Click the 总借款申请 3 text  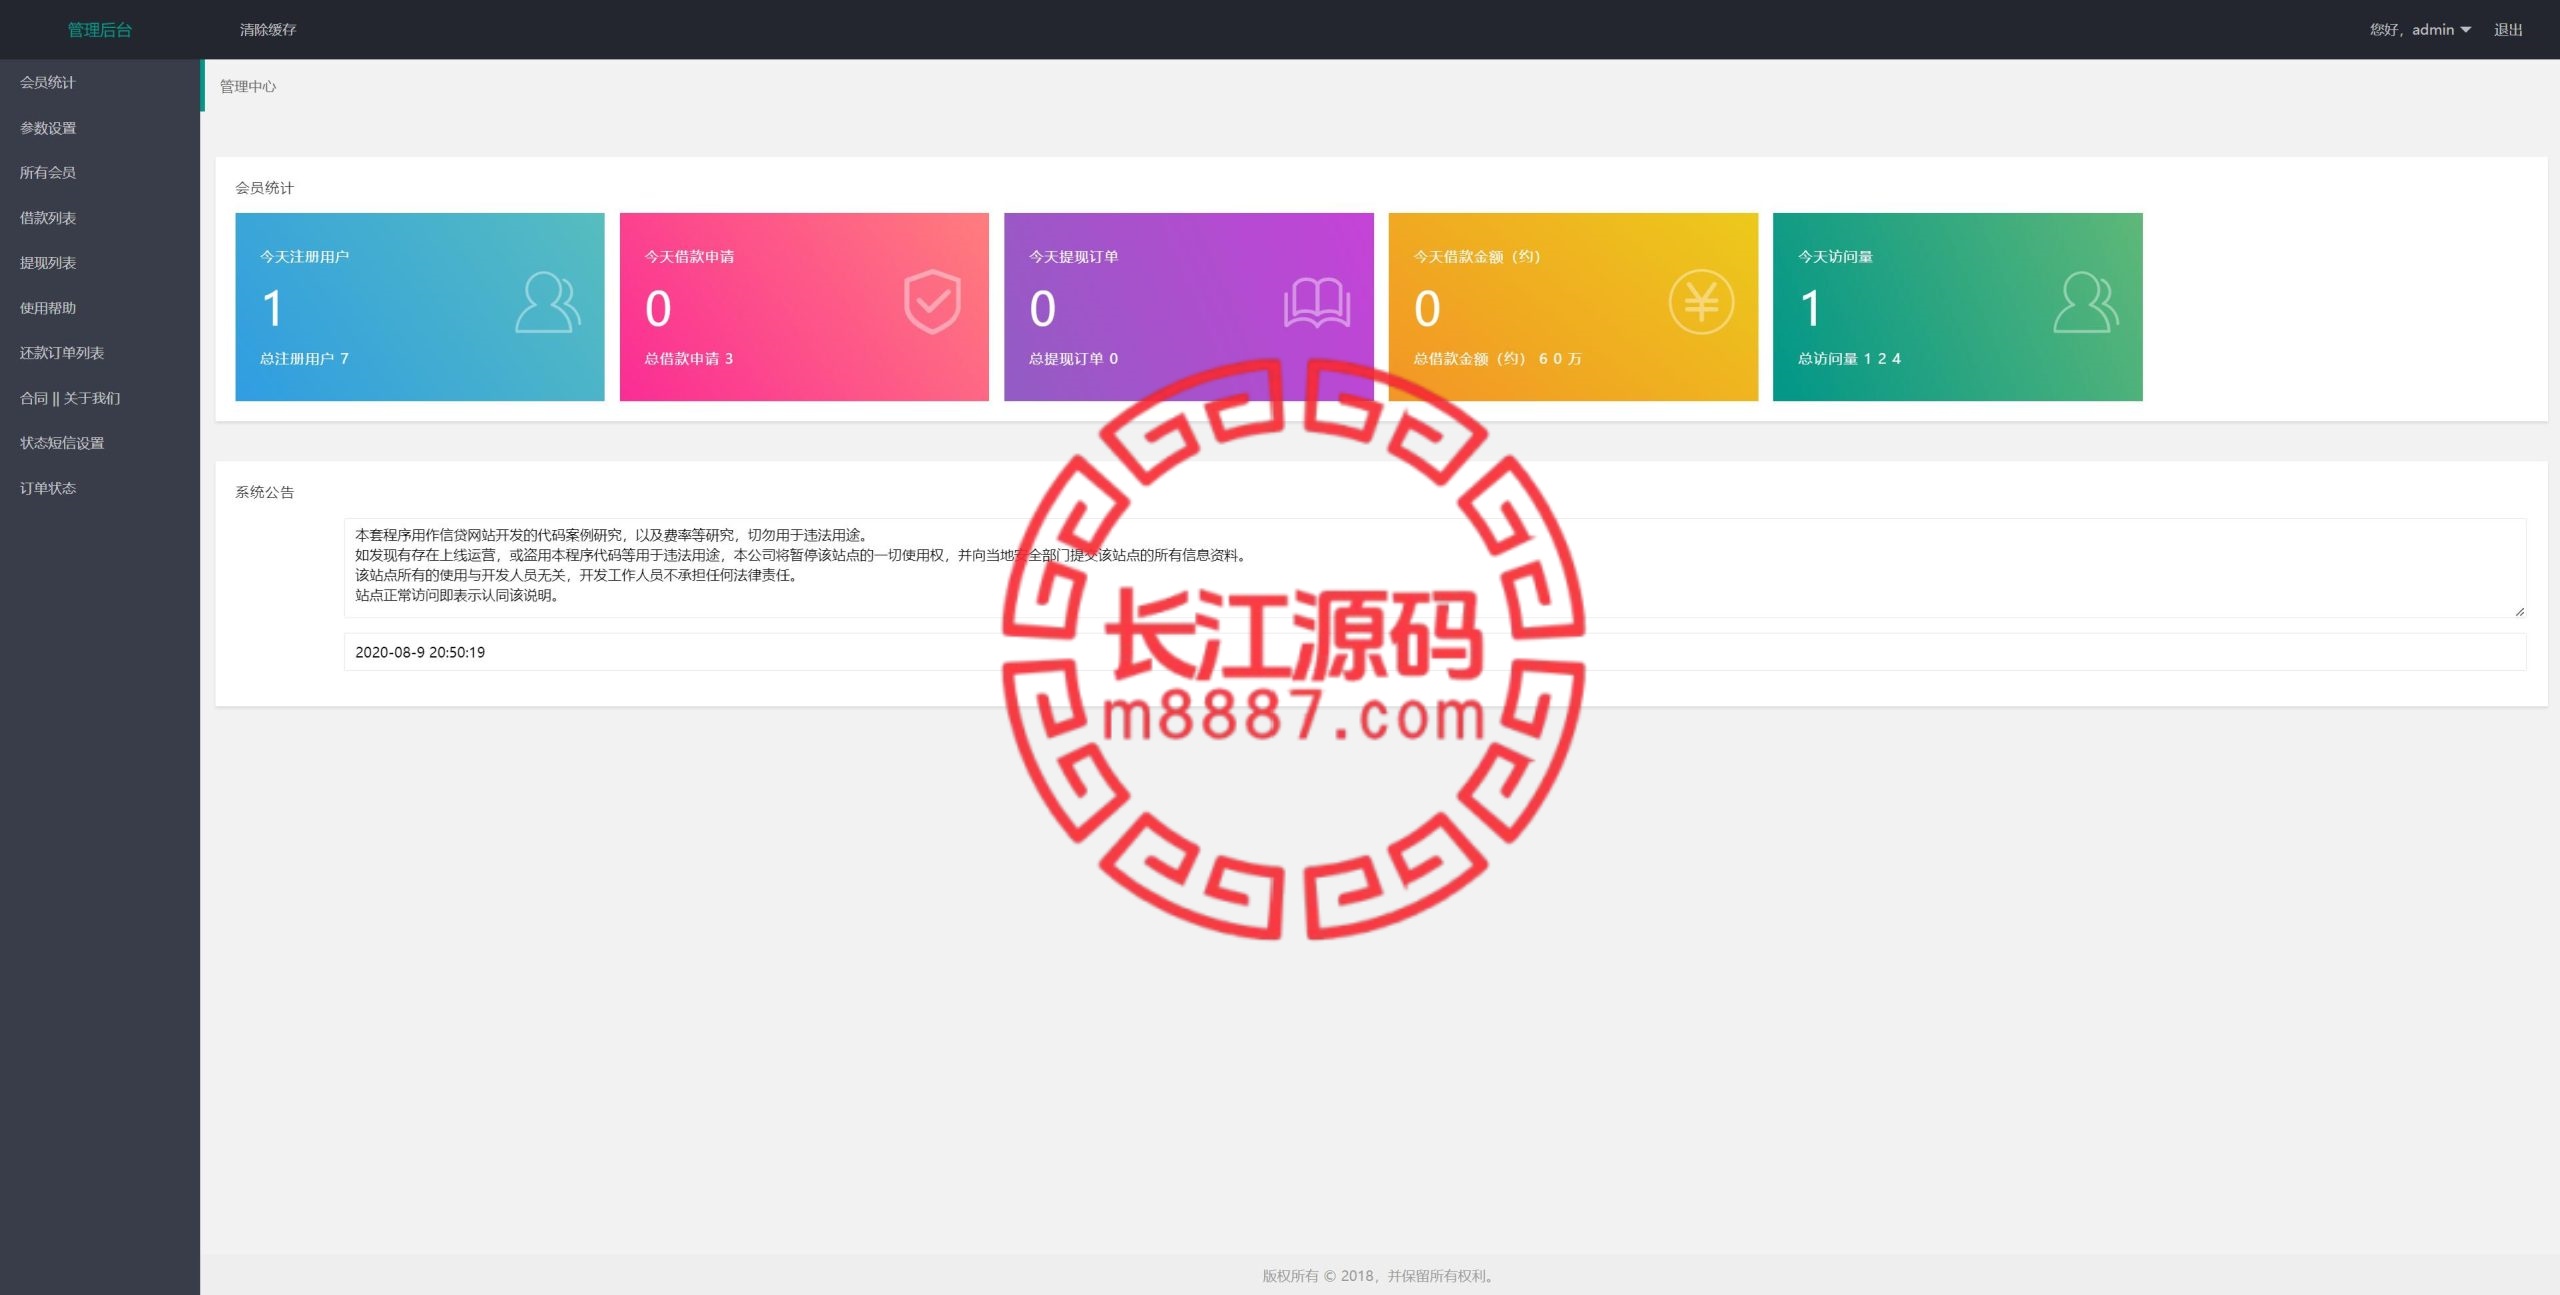[688, 358]
